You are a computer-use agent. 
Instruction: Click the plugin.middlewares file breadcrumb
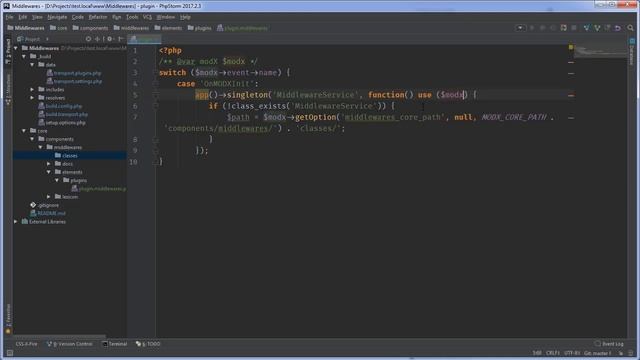[242, 28]
